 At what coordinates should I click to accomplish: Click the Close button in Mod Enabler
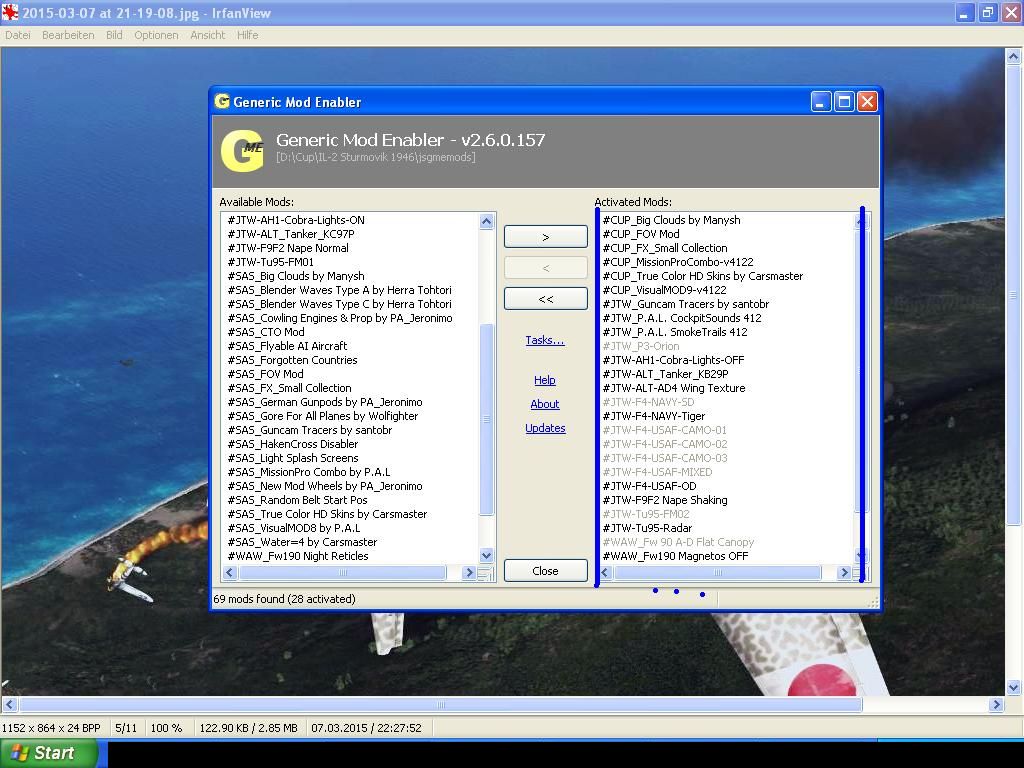[x=545, y=571]
